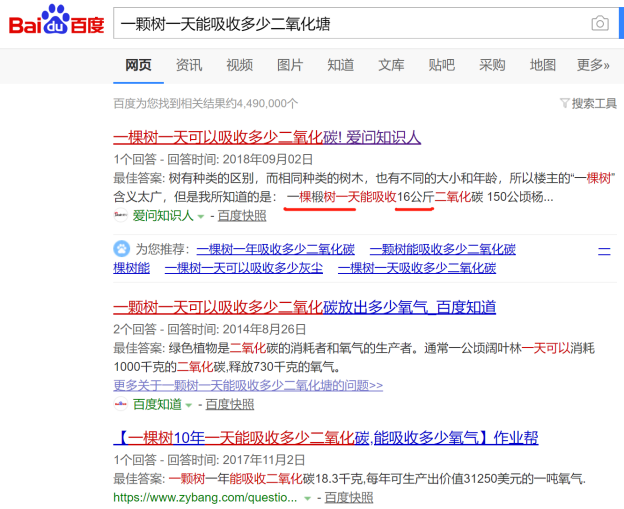Open the 采购 tab

(x=492, y=65)
